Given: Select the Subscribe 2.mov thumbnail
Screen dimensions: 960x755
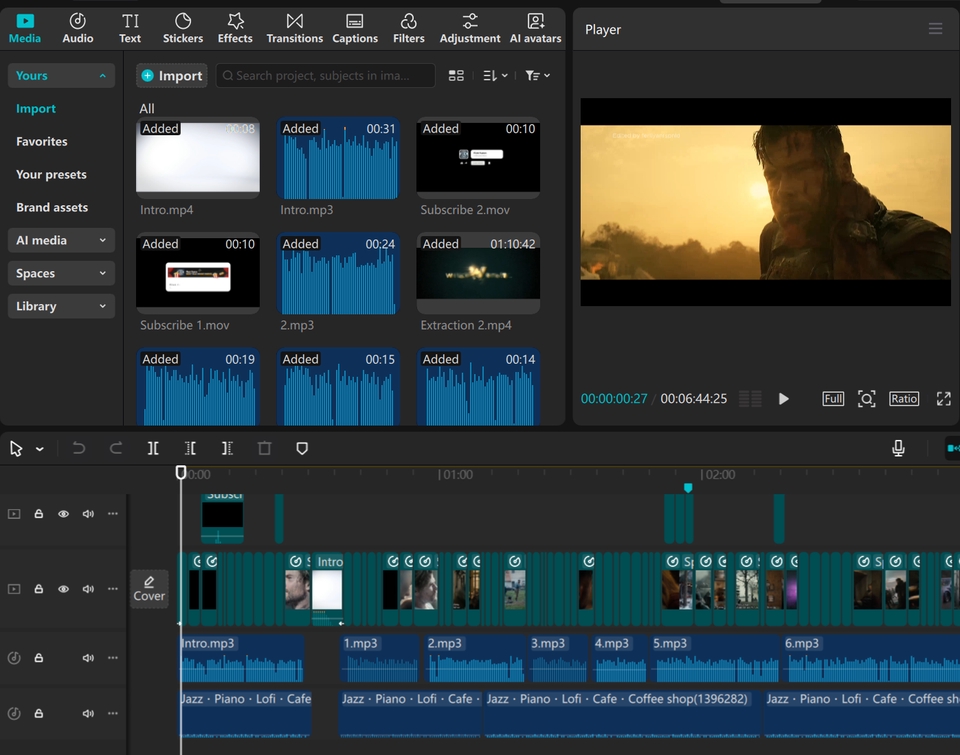Looking at the screenshot, I should [478, 158].
